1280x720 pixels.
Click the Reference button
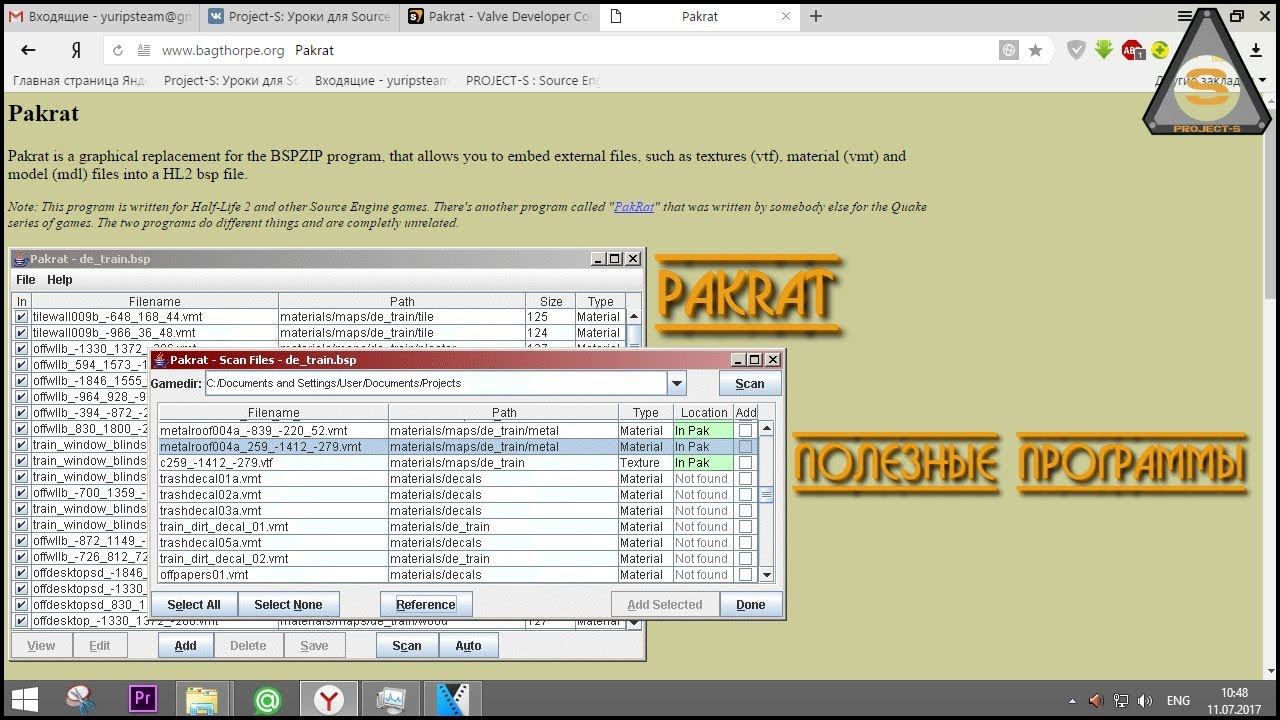pos(426,605)
